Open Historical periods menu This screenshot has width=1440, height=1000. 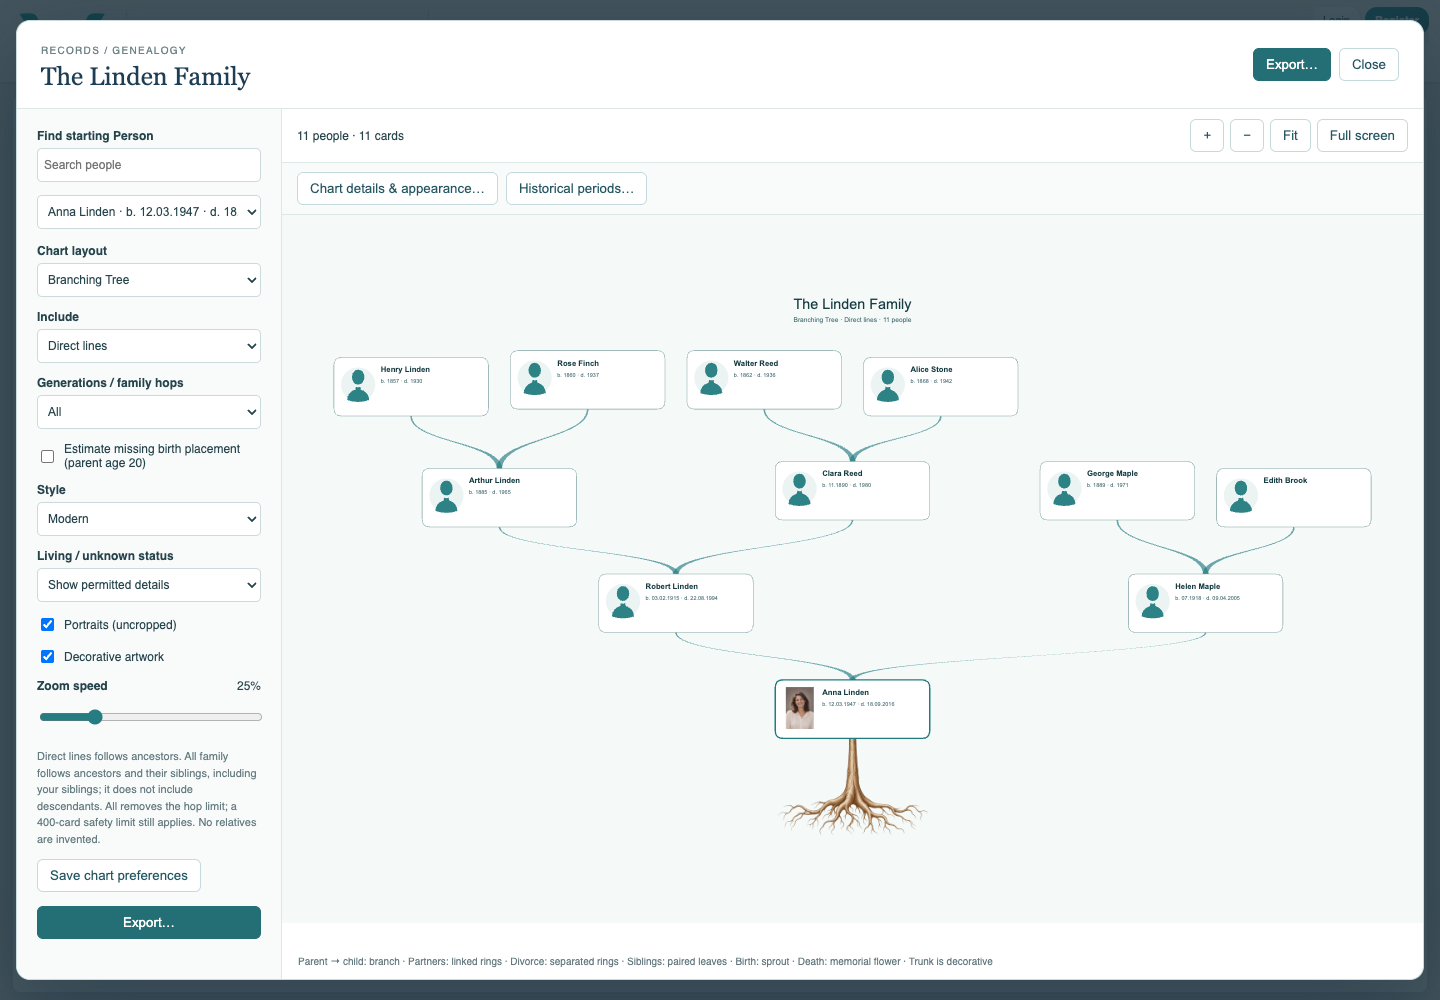(x=576, y=188)
